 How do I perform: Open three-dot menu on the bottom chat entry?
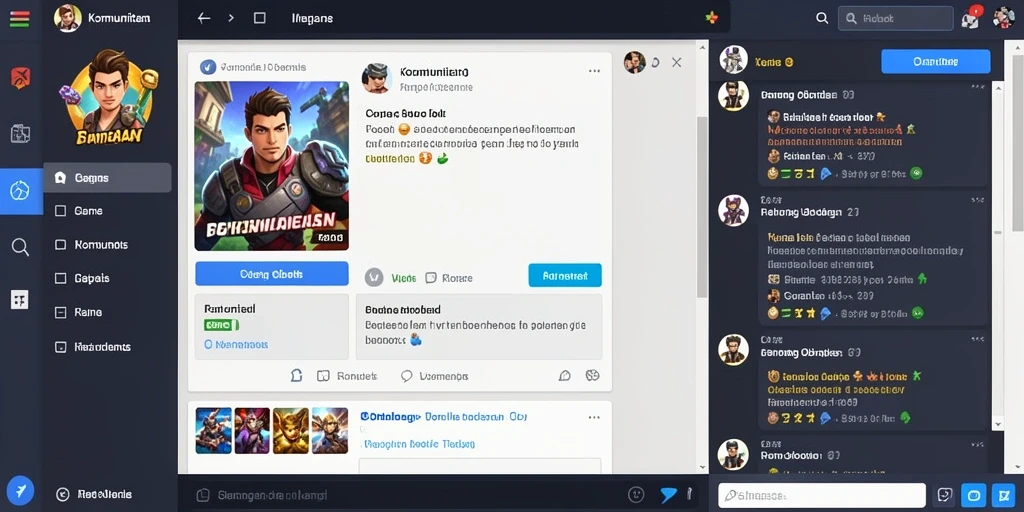point(978,443)
